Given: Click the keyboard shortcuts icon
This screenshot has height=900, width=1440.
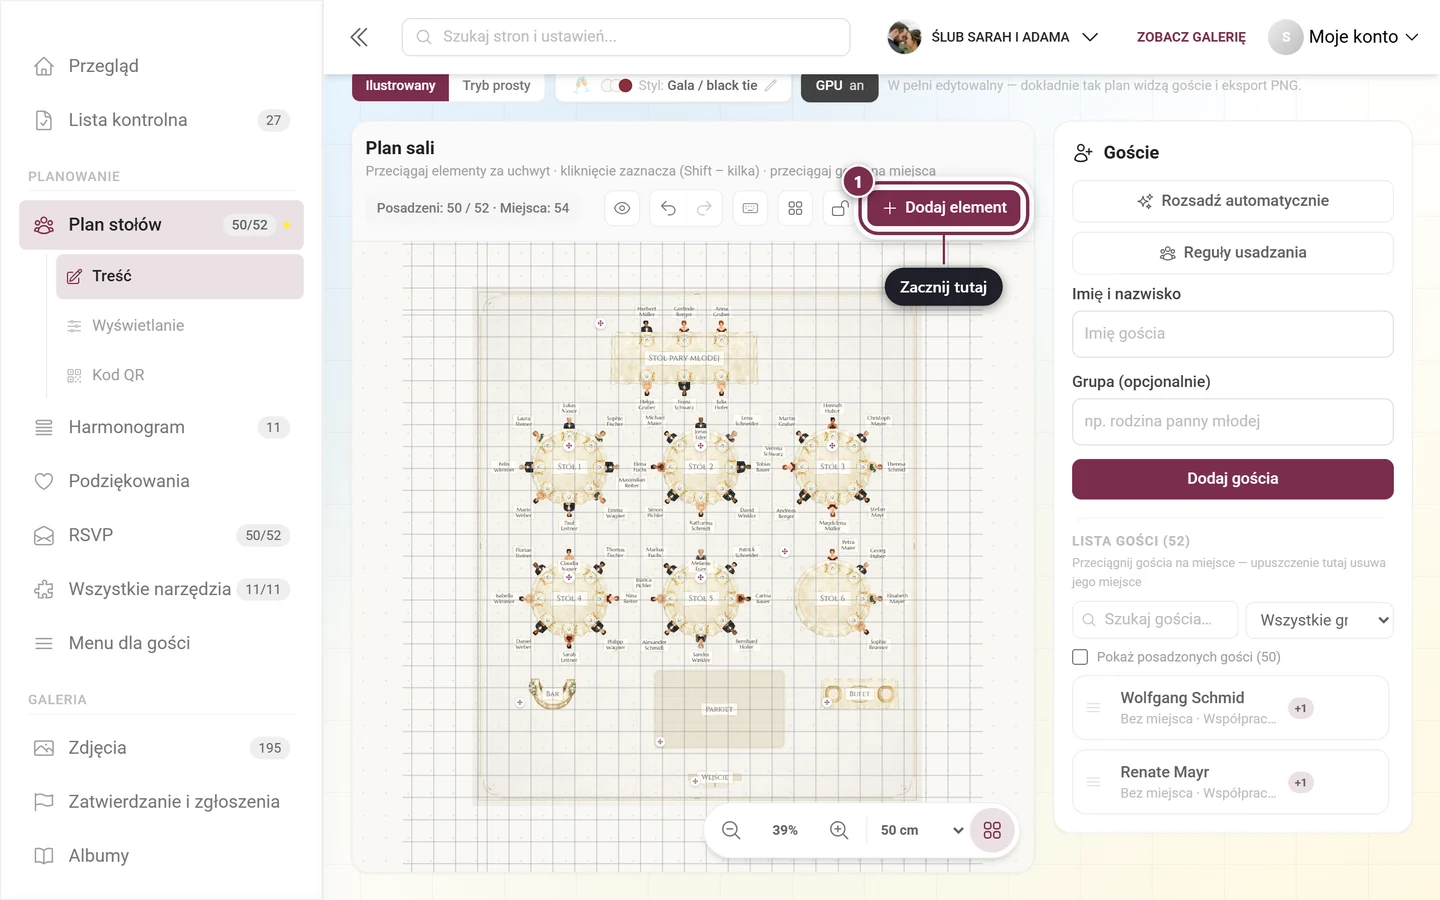Looking at the screenshot, I should pos(750,208).
